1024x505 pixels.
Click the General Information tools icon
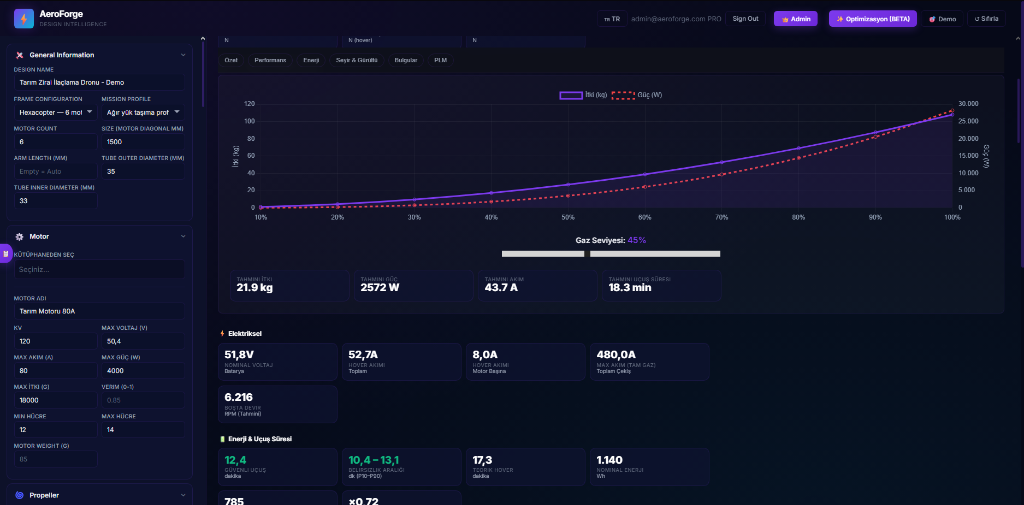click(x=20, y=55)
